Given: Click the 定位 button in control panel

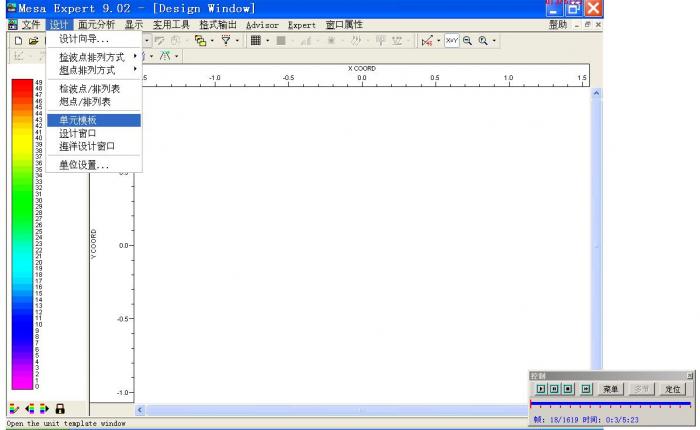Looking at the screenshot, I should [x=672, y=388].
